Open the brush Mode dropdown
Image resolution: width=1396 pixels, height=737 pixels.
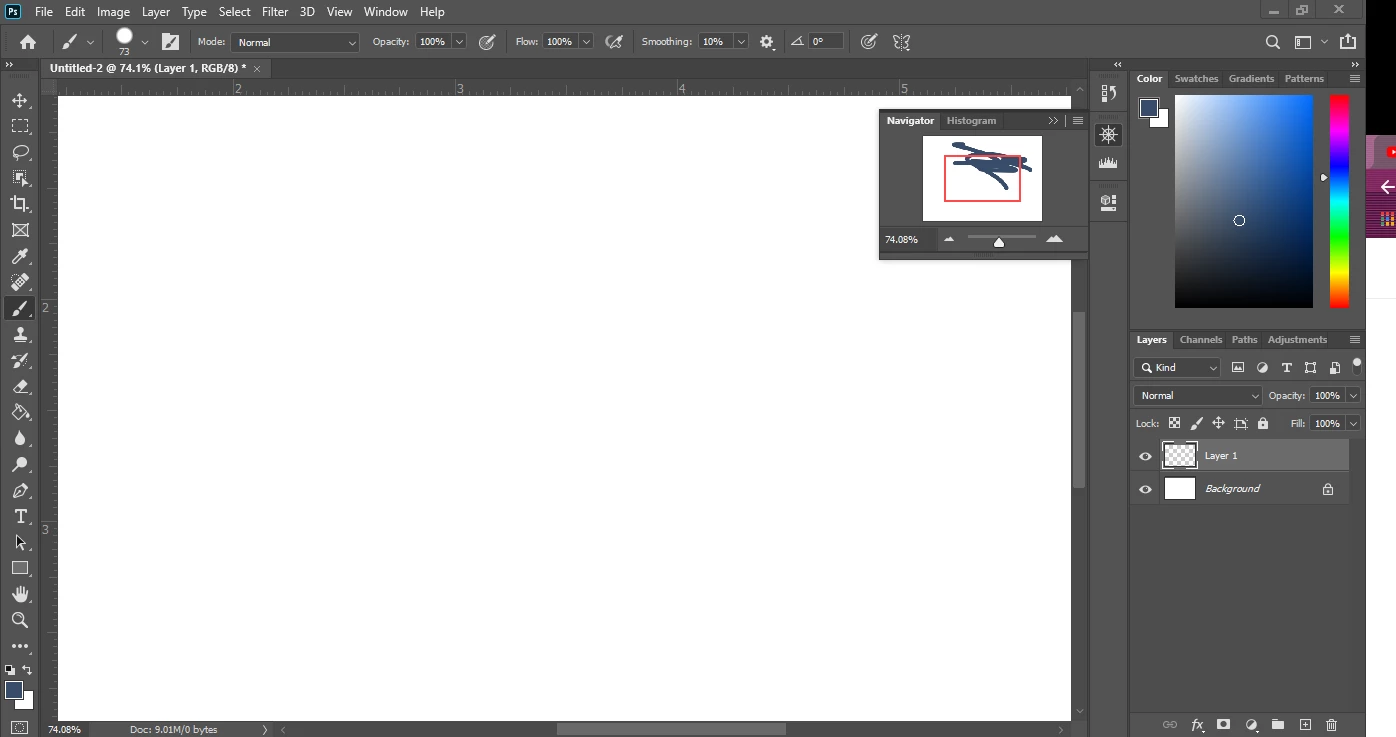[x=295, y=42]
